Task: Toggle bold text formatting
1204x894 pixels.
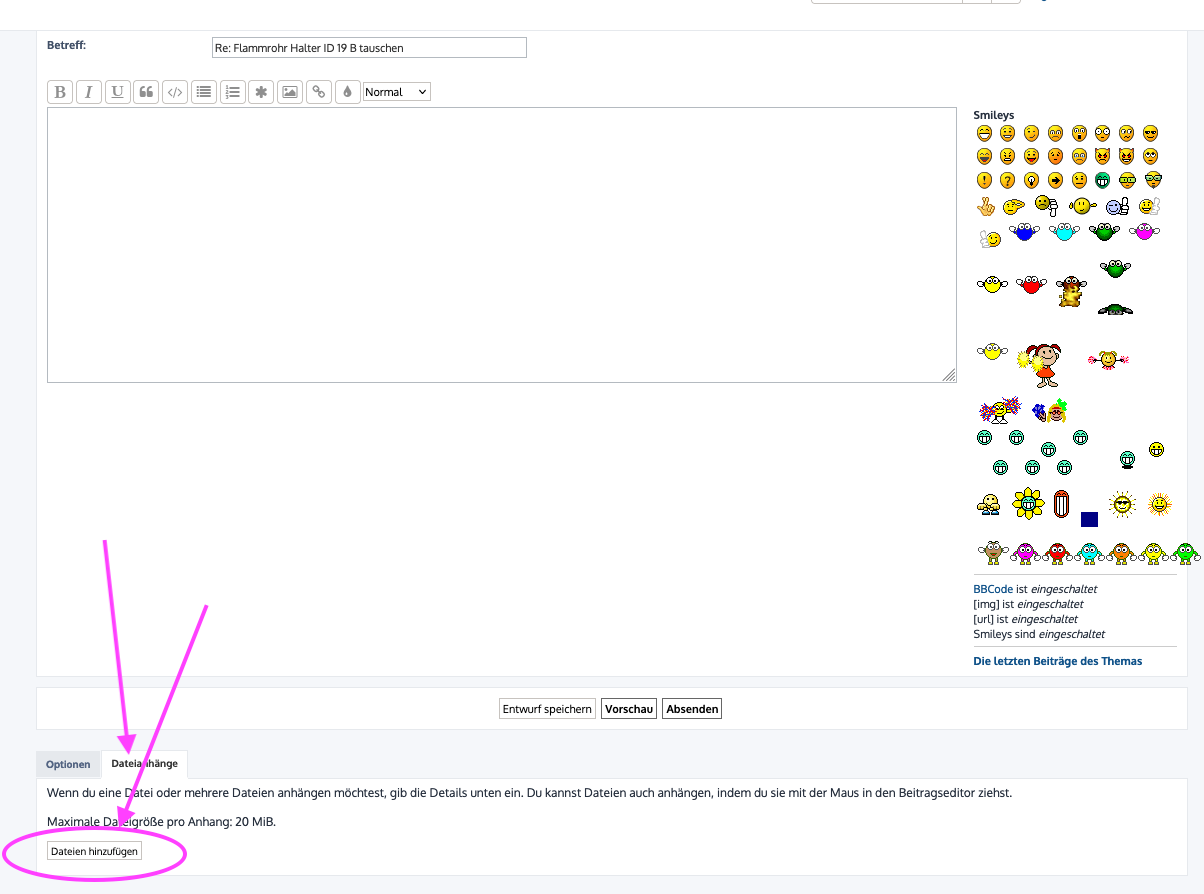Action: tap(60, 92)
